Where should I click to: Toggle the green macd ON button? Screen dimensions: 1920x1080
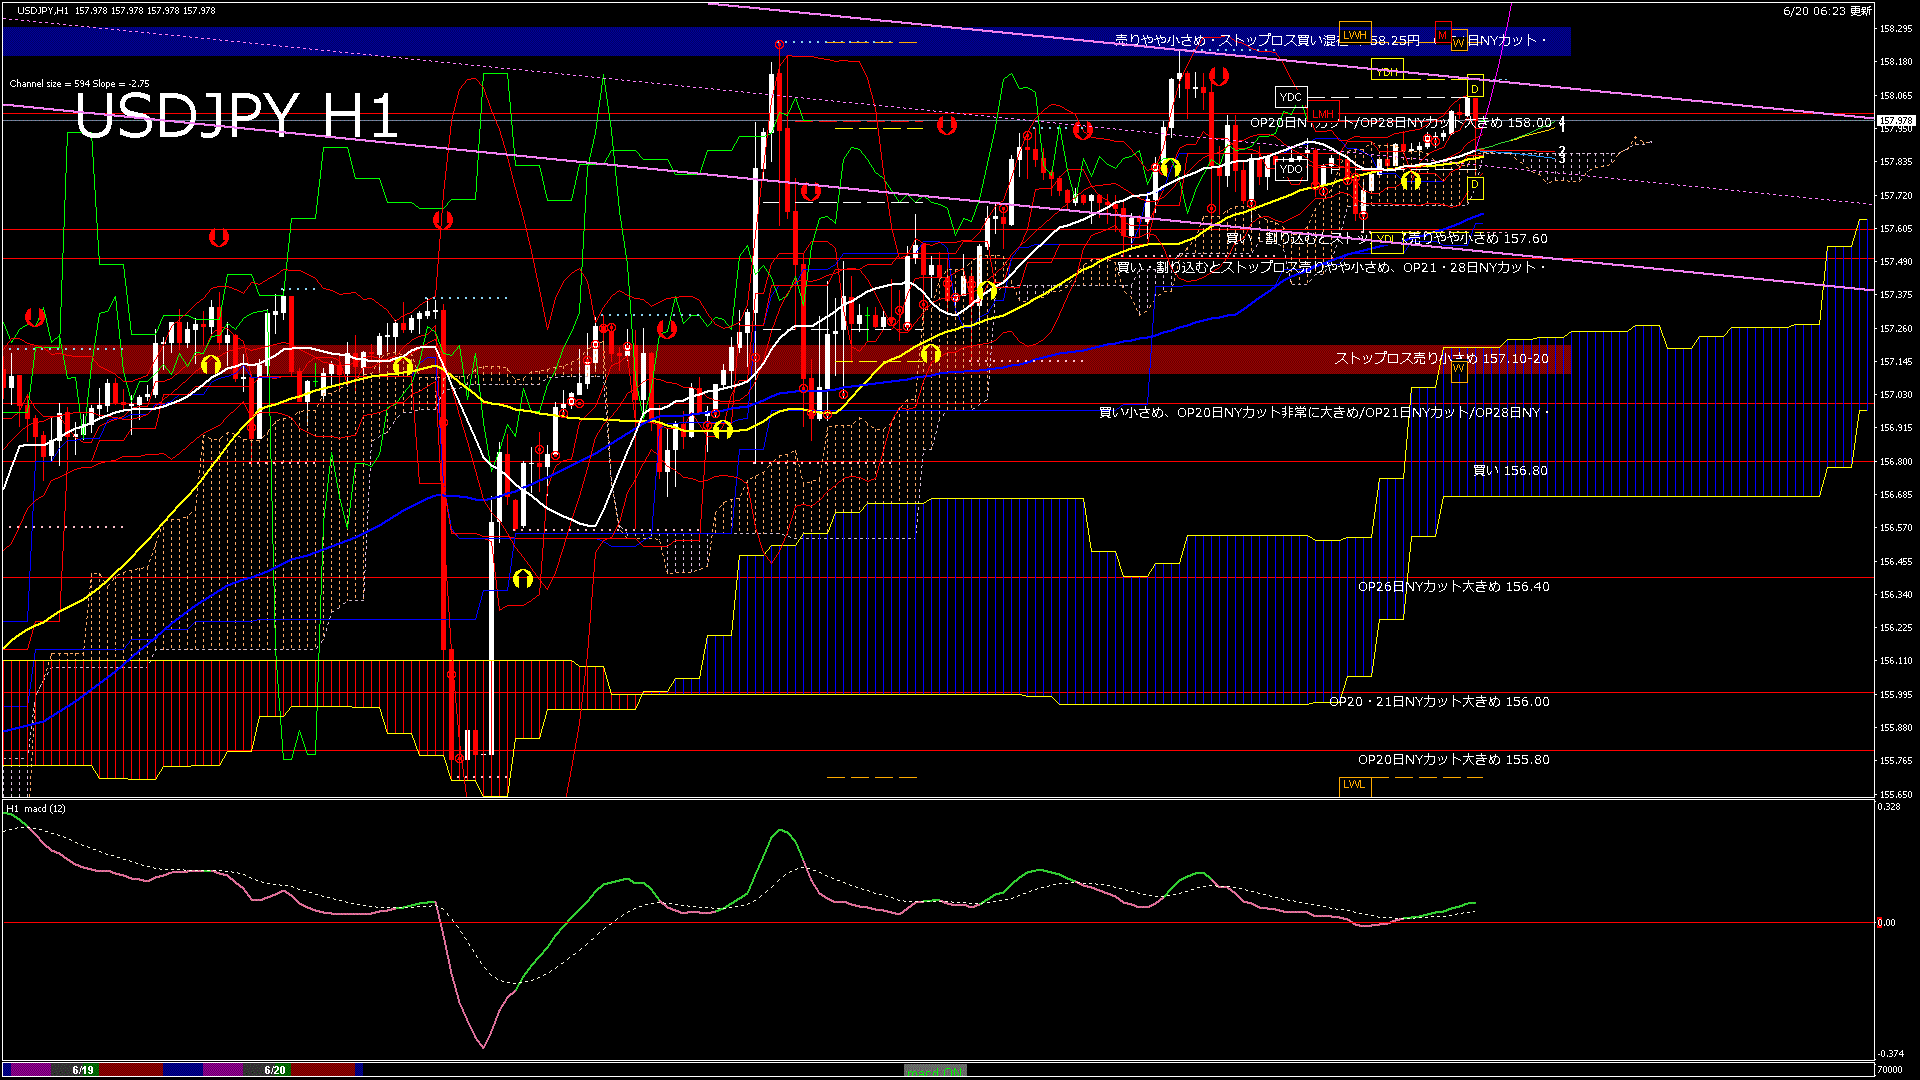tap(935, 1071)
